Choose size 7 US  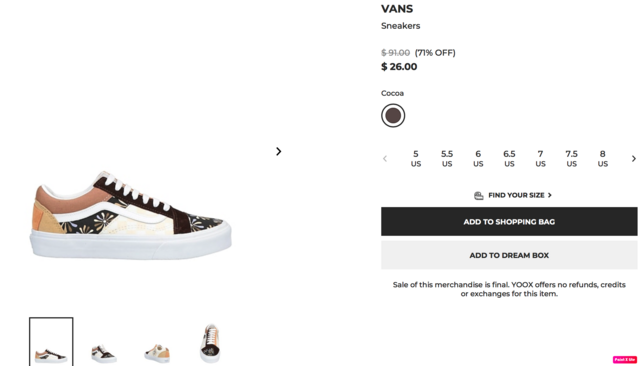tap(540, 159)
